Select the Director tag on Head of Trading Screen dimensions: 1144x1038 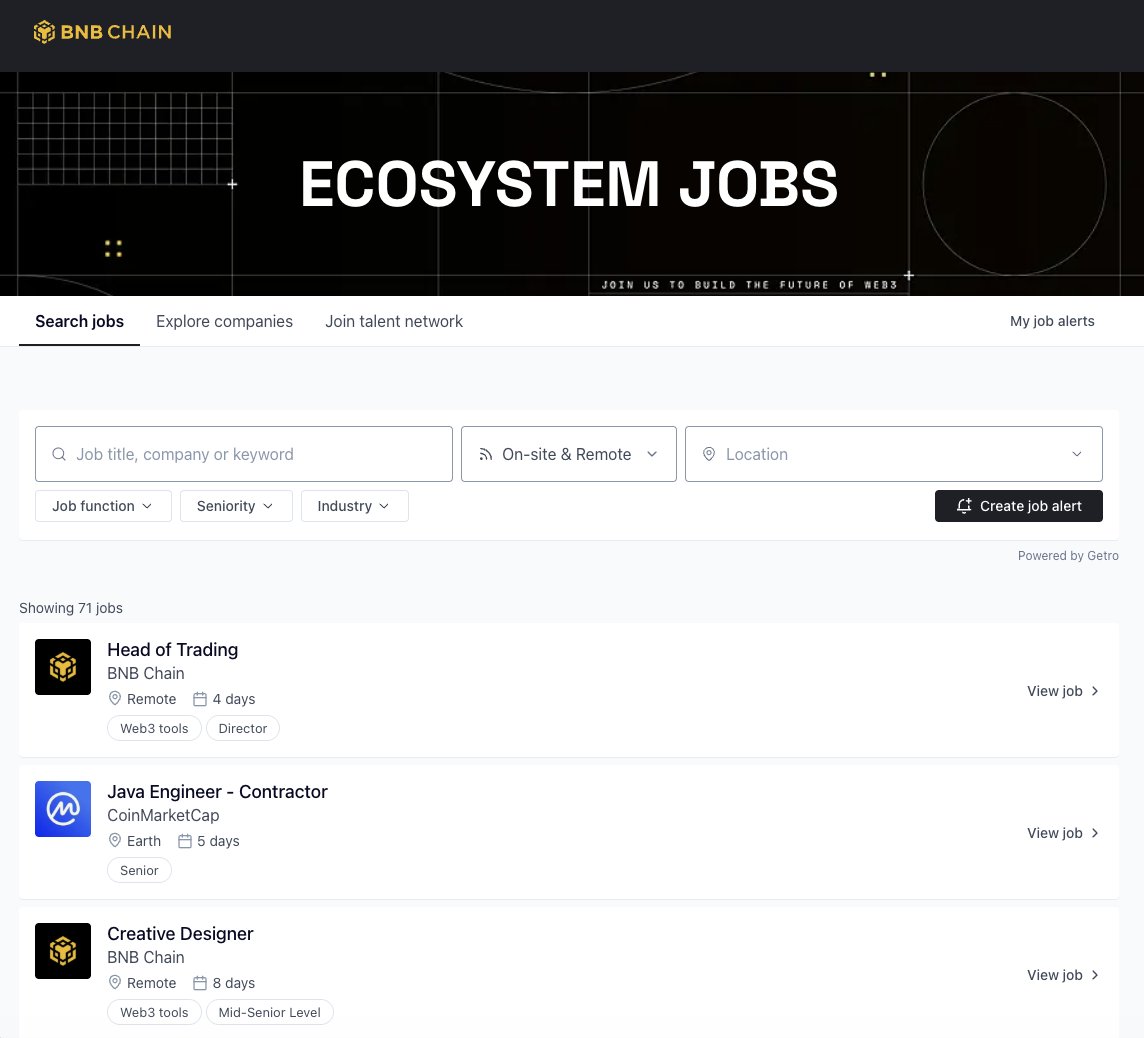pos(243,728)
